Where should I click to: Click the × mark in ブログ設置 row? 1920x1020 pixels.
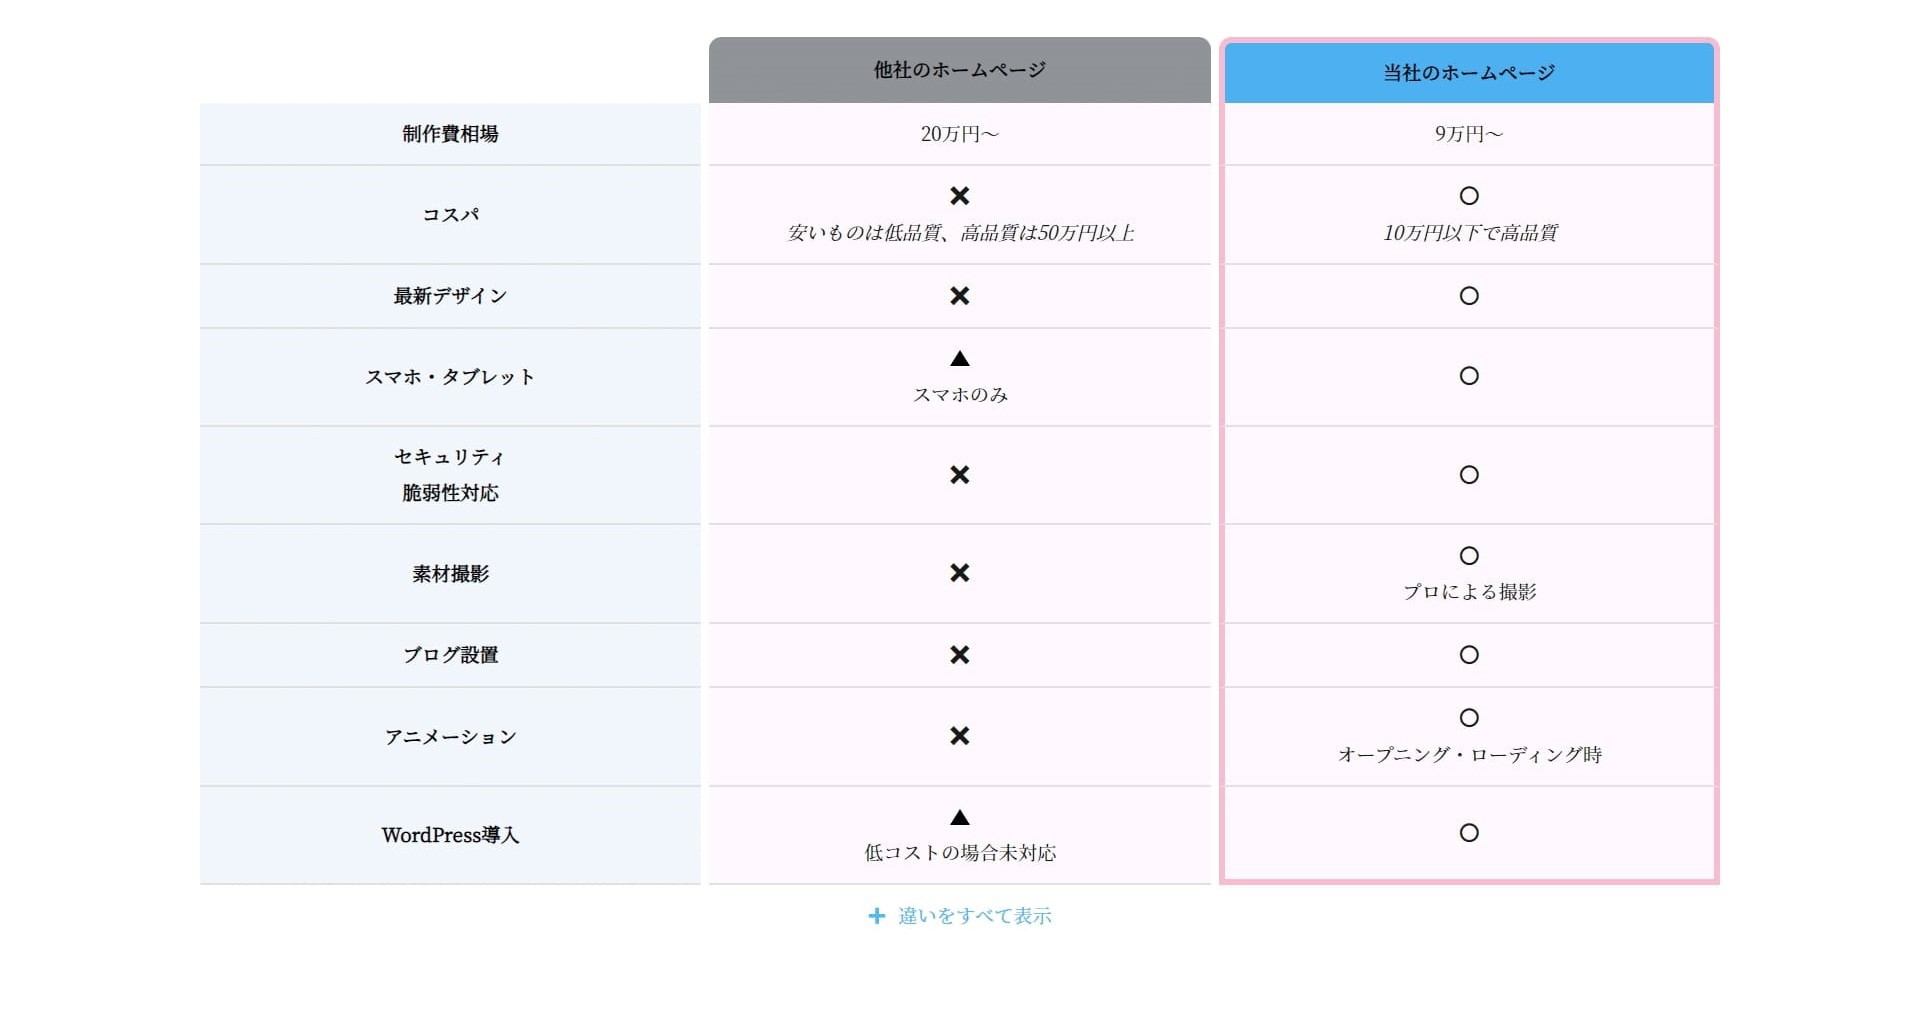[x=959, y=655]
